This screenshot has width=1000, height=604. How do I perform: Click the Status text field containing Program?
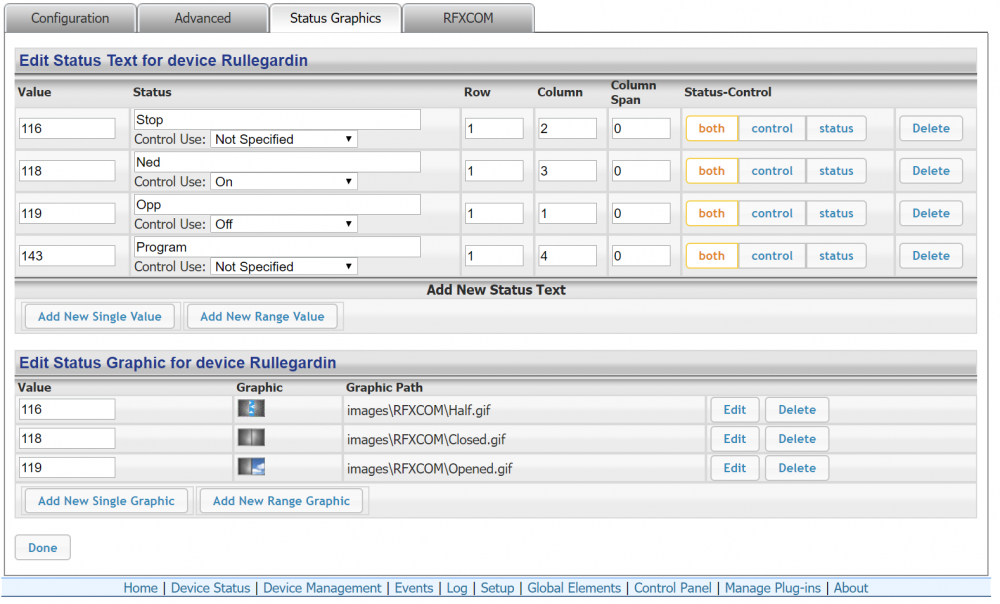277,247
